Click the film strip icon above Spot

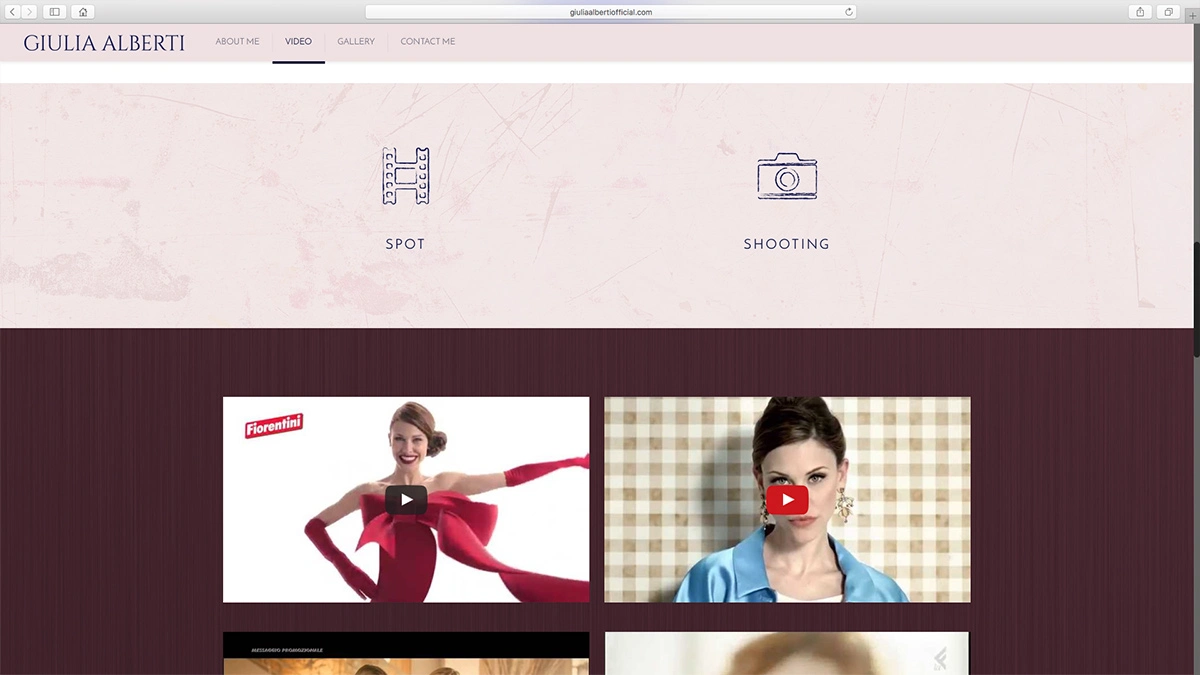pyautogui.click(x=405, y=176)
